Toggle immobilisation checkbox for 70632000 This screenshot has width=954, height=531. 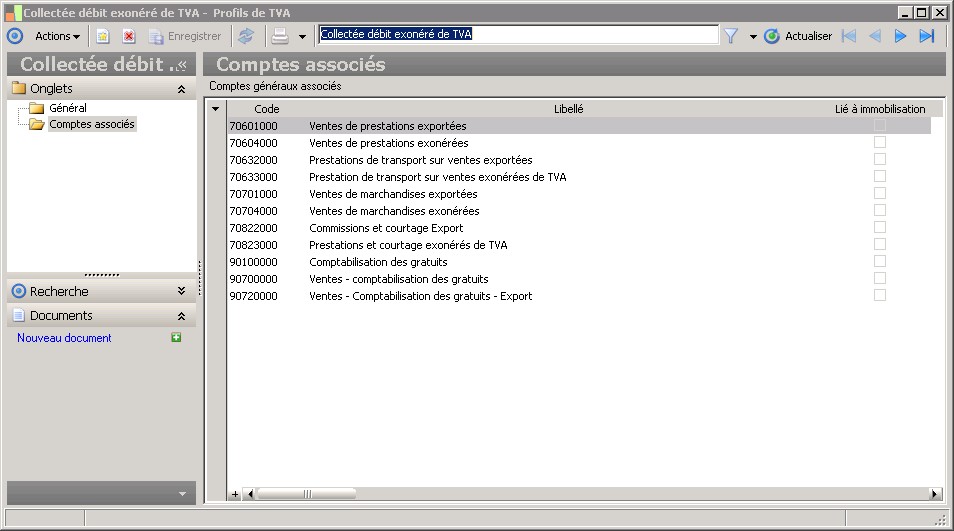(880, 159)
